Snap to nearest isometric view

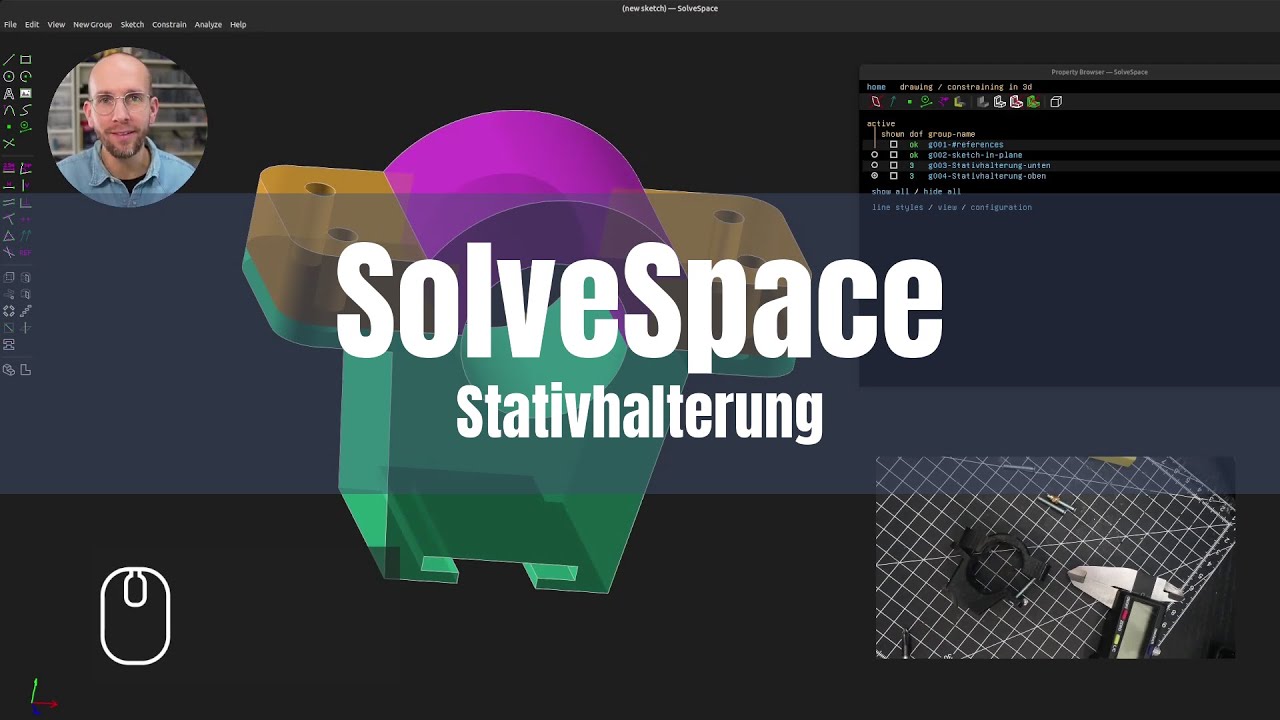click(9, 370)
